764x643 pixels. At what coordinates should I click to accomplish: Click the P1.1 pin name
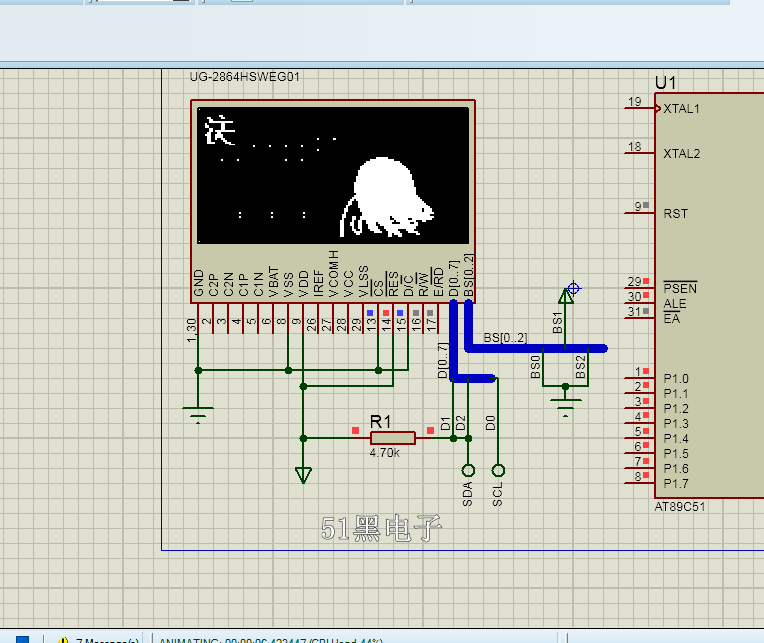(676, 394)
